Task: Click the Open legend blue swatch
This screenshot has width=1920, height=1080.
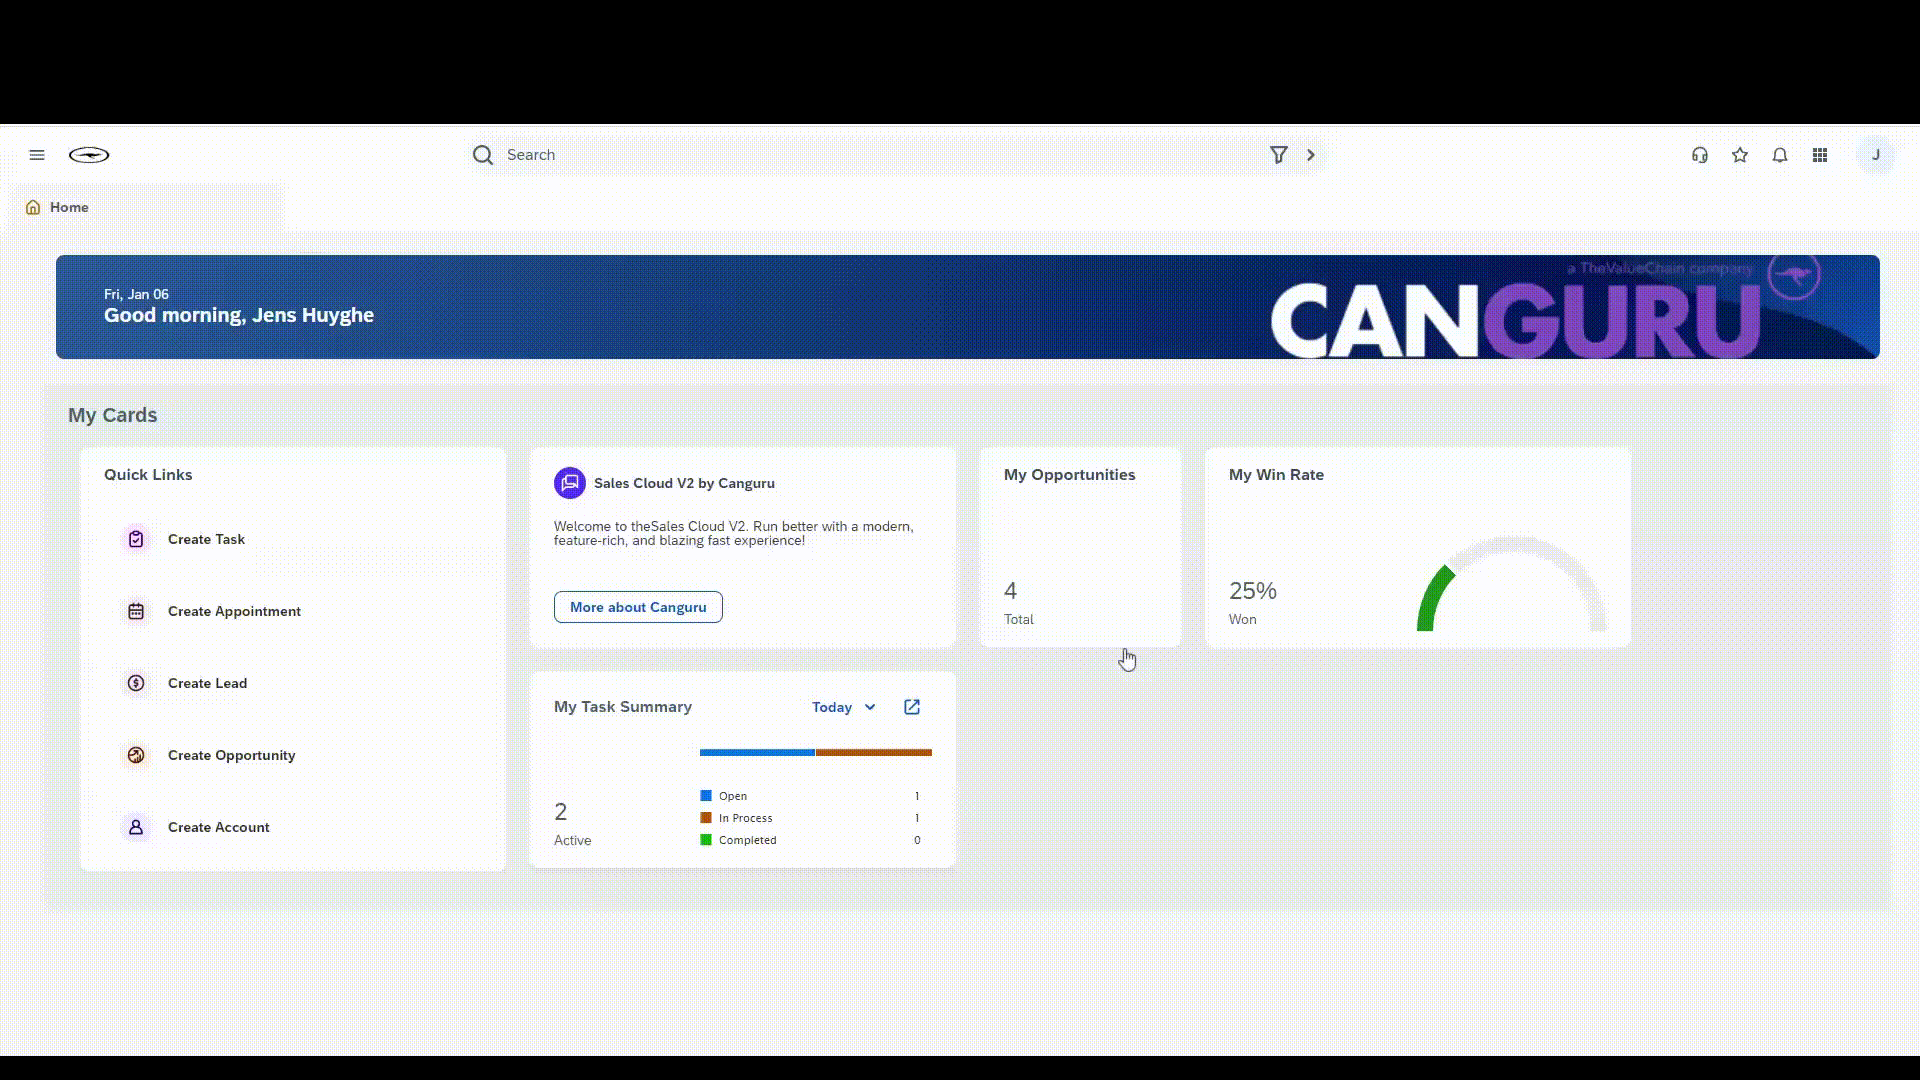Action: click(706, 796)
